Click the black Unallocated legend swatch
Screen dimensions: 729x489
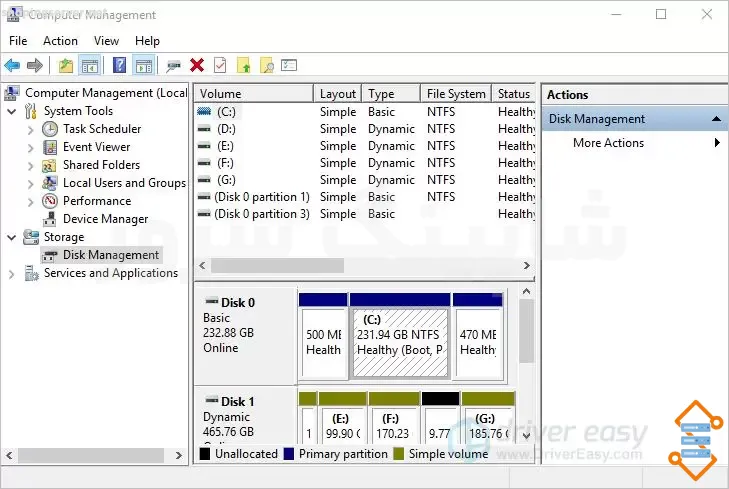205,454
